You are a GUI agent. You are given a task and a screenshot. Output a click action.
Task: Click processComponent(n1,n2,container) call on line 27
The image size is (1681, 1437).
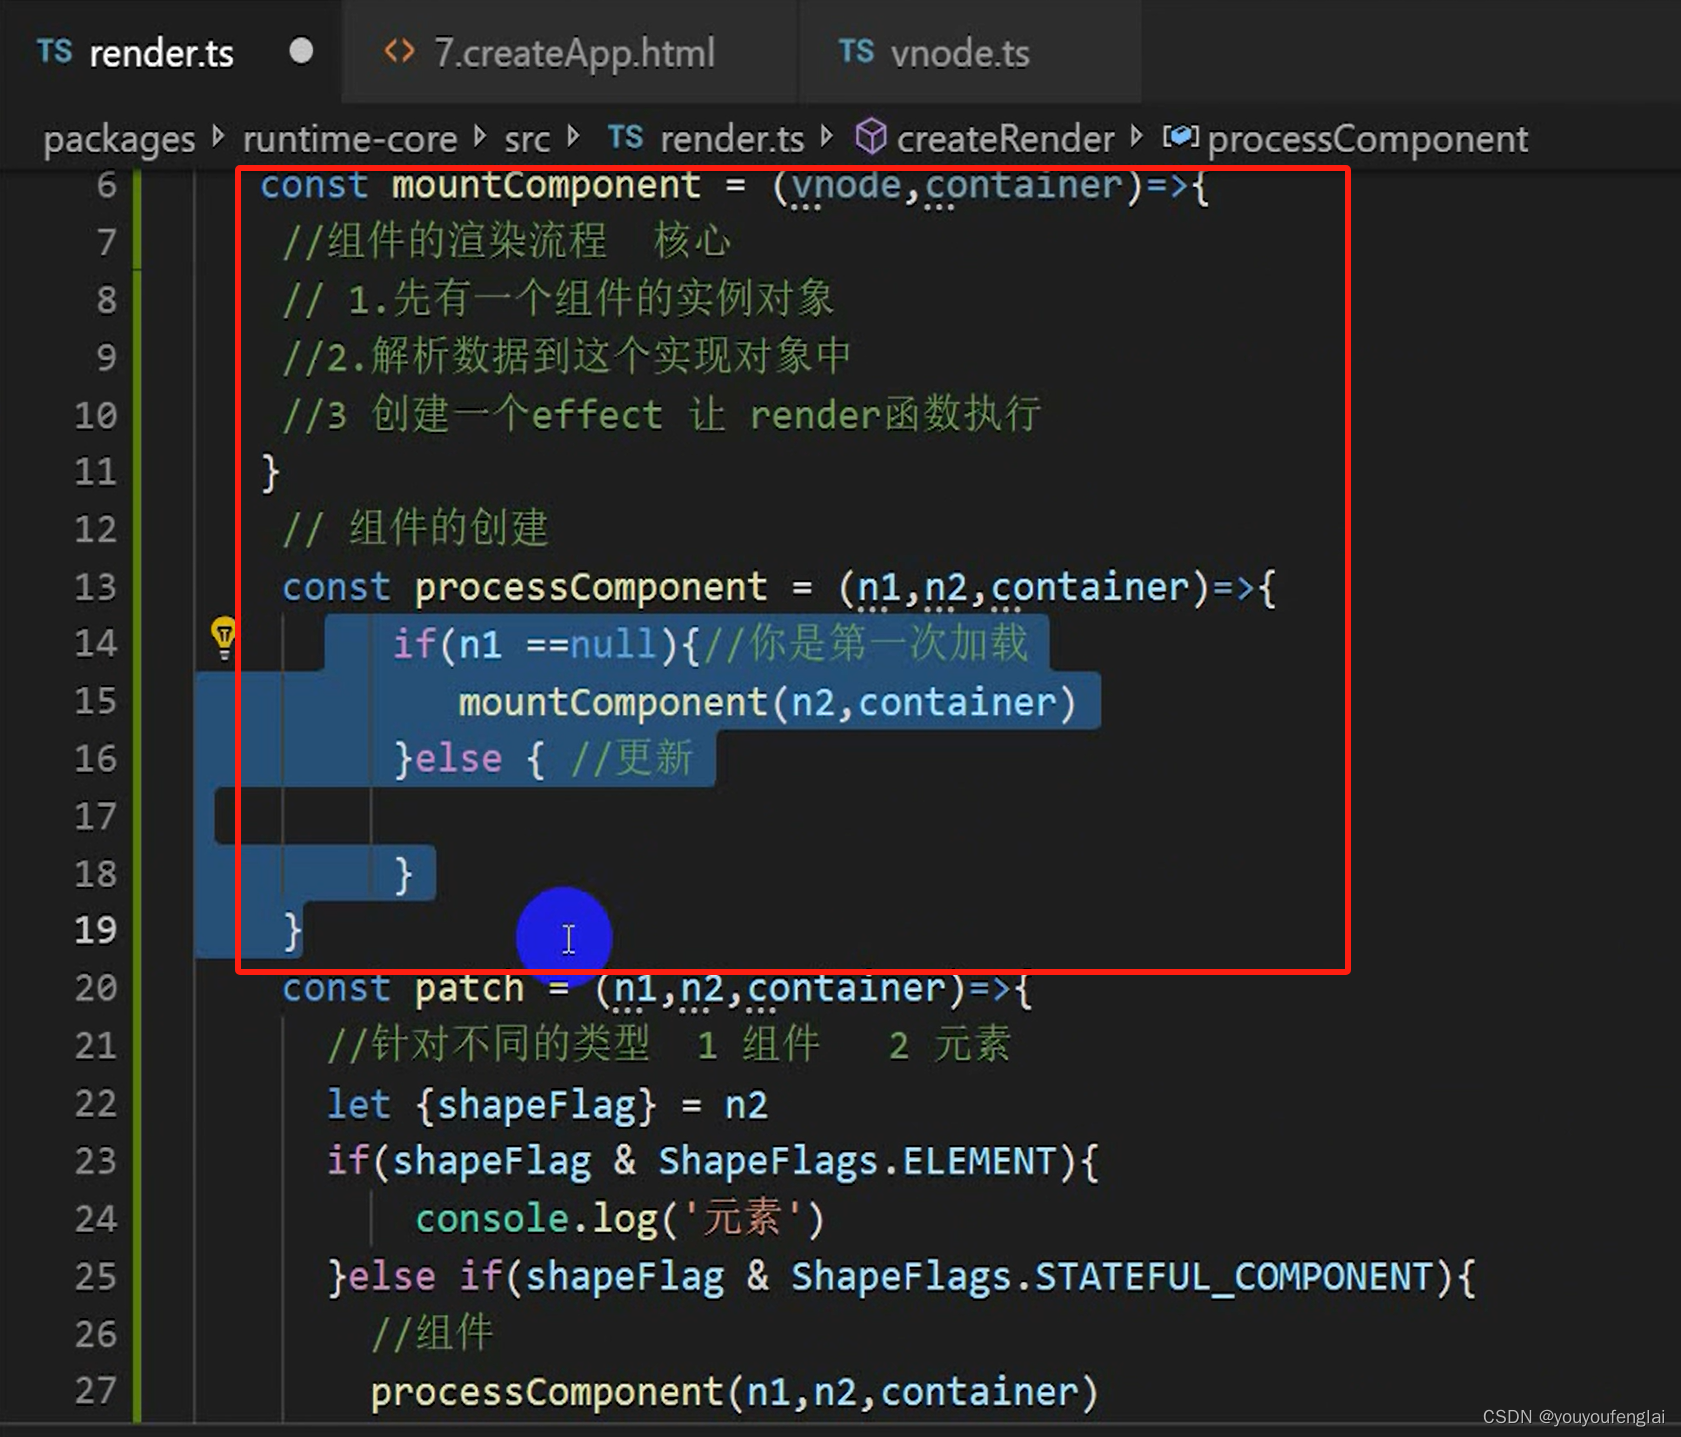[x=734, y=1392]
